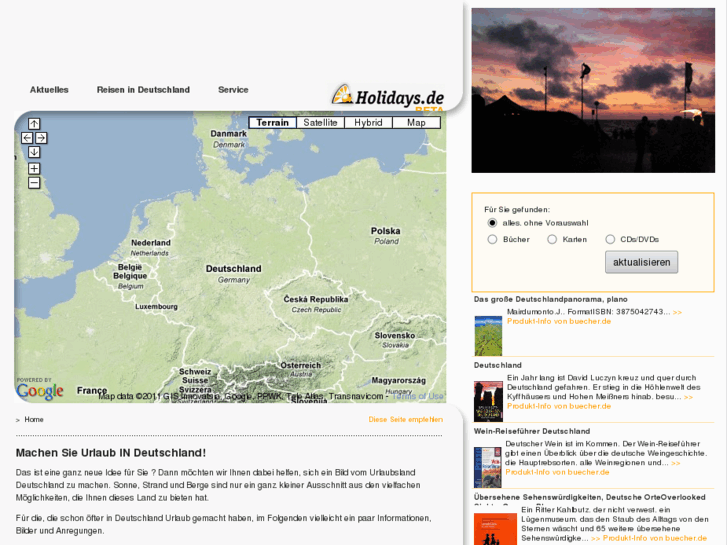This screenshot has width=727, height=545.
Task: Click the 'Luxembourg' label on map
Action: pyautogui.click(x=156, y=307)
